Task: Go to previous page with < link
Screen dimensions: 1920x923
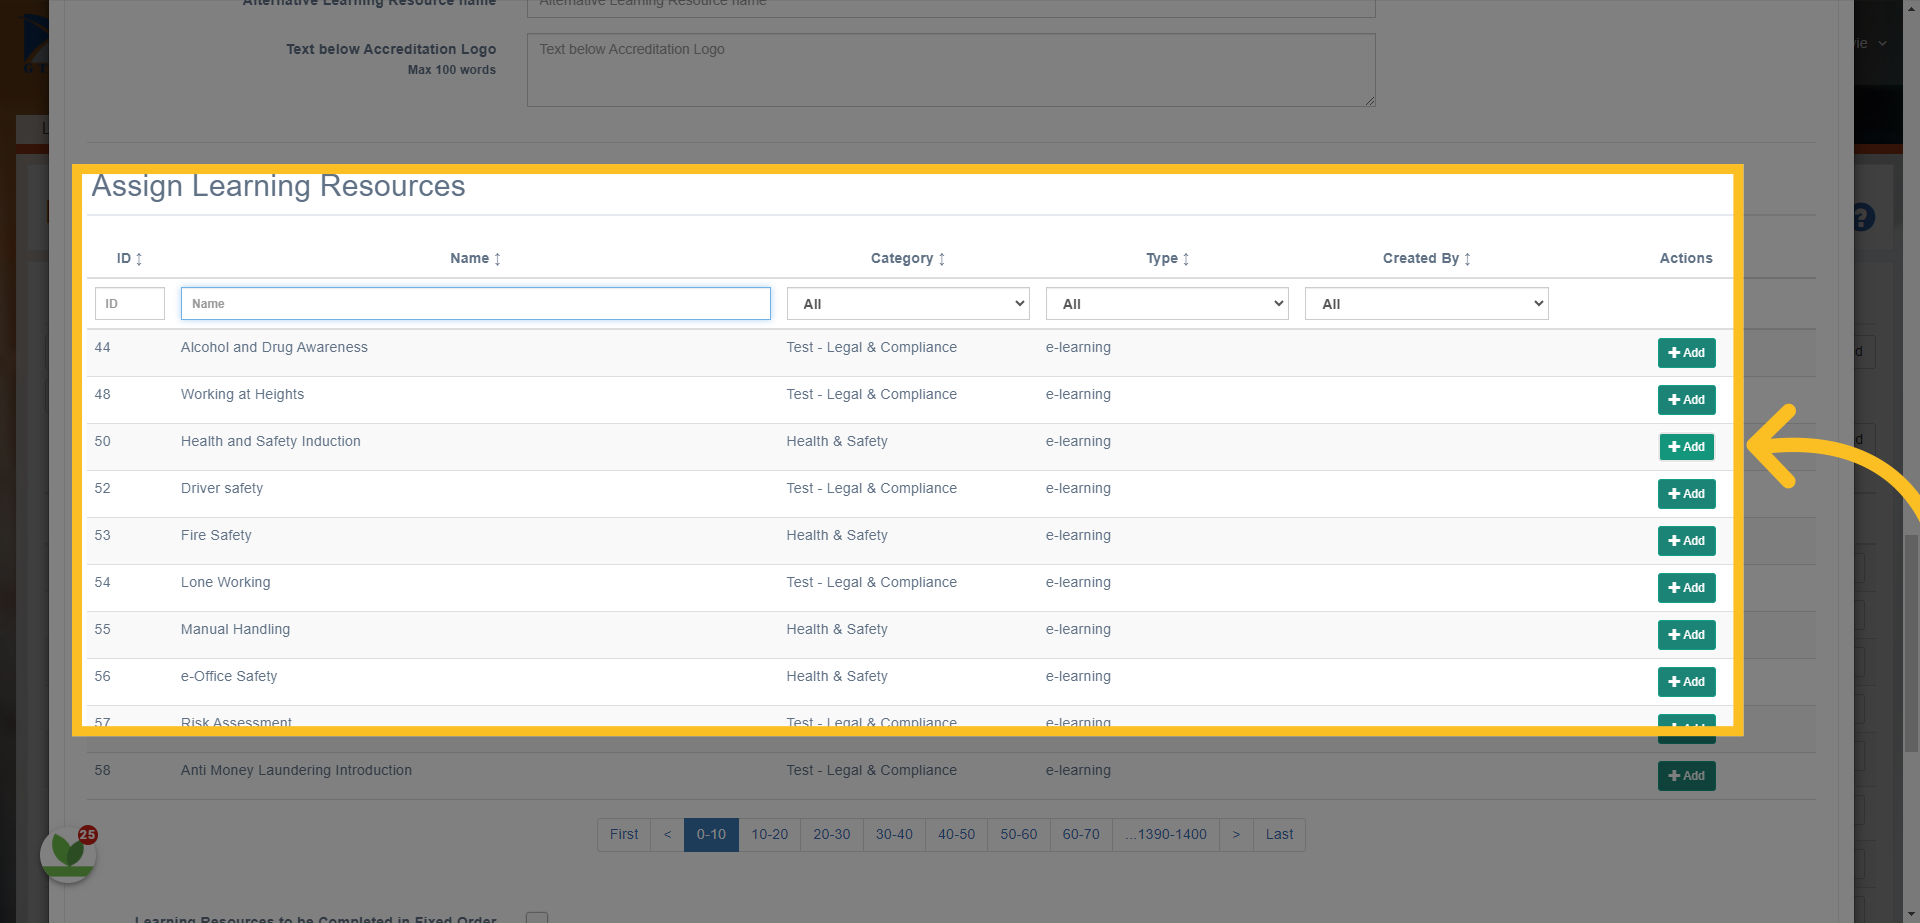Action: point(667,835)
